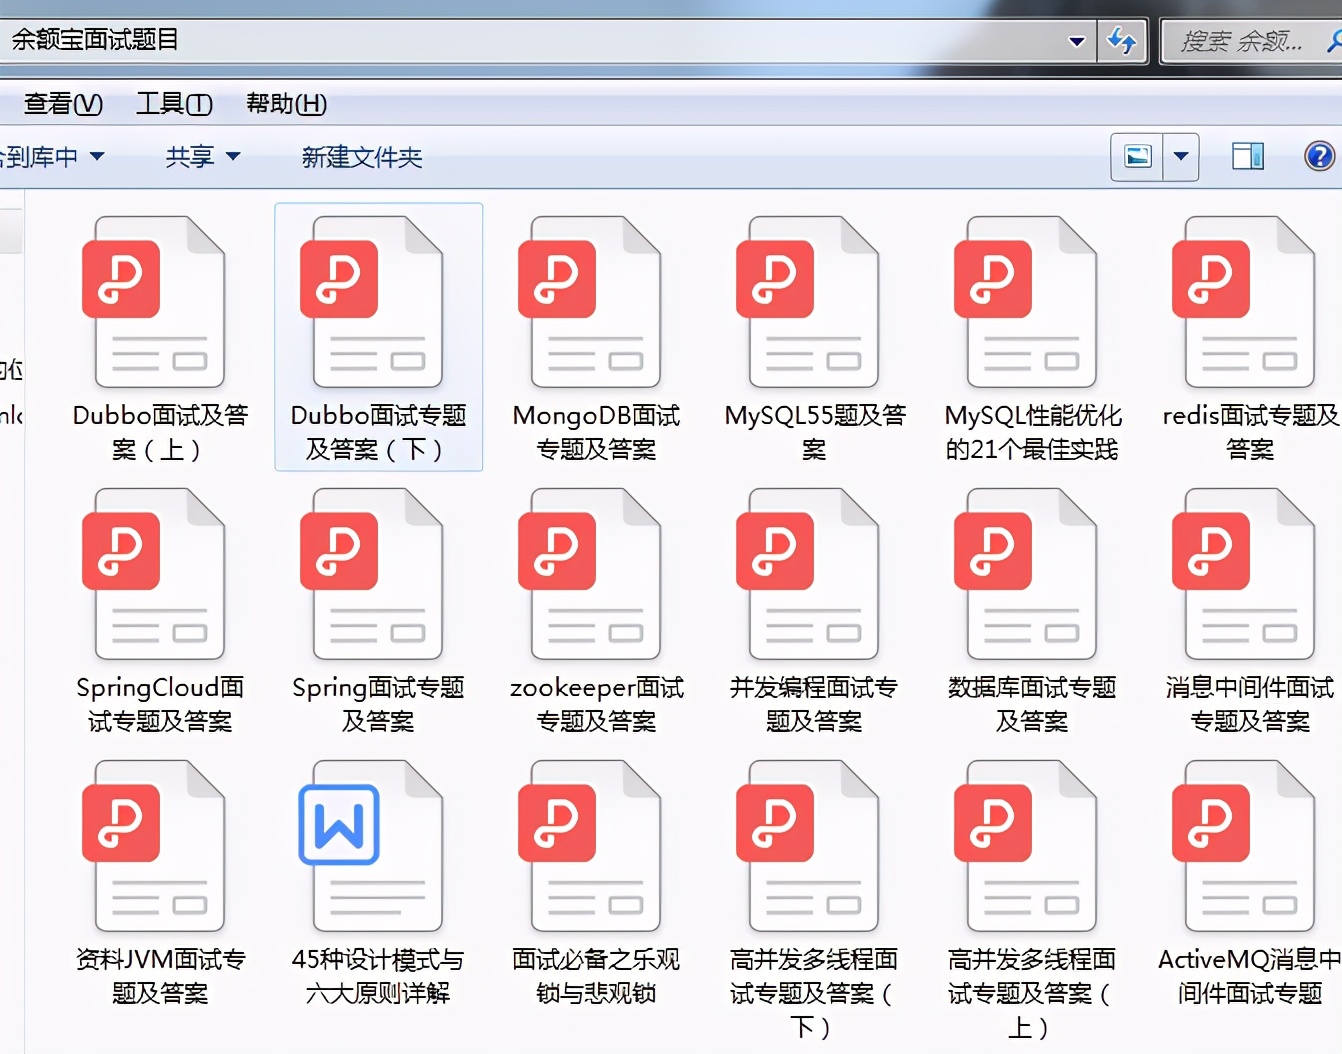Select the redis面试专题及答案 file icon
This screenshot has width=1342, height=1054.
click(x=1244, y=302)
